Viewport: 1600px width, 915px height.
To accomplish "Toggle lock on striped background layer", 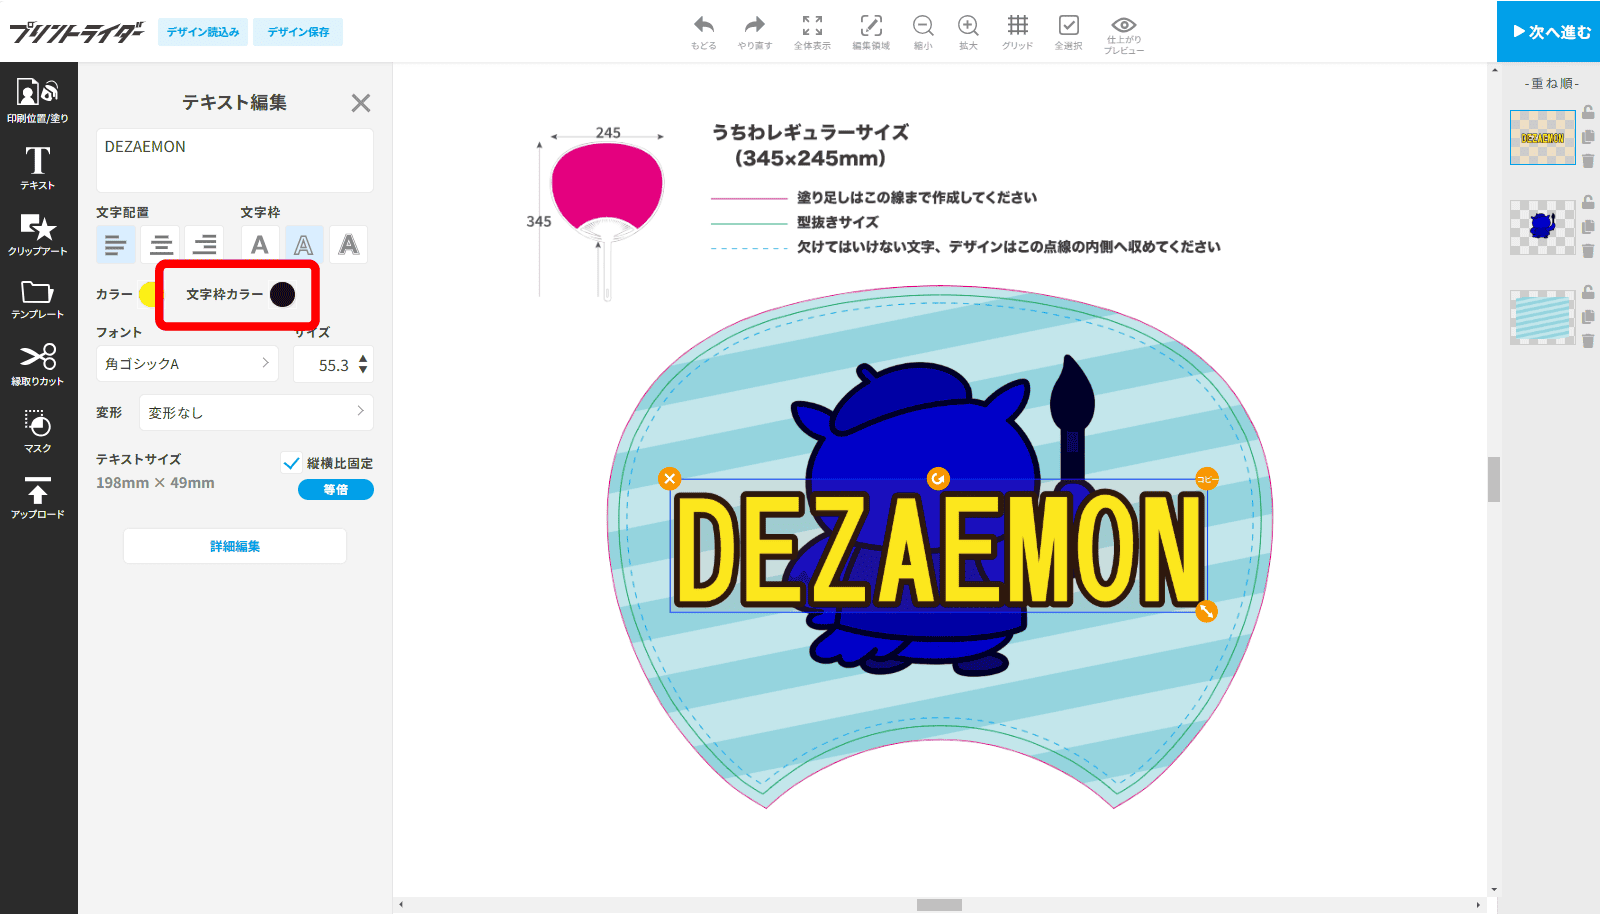I will click(1588, 292).
